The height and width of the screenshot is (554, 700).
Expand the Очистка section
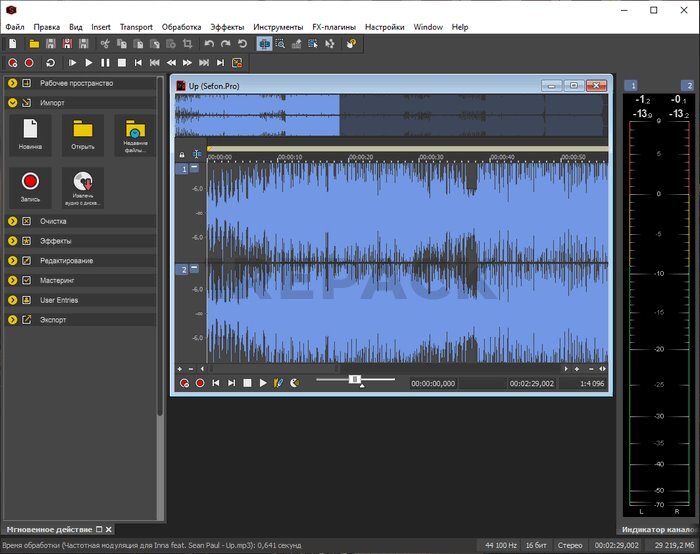point(13,221)
